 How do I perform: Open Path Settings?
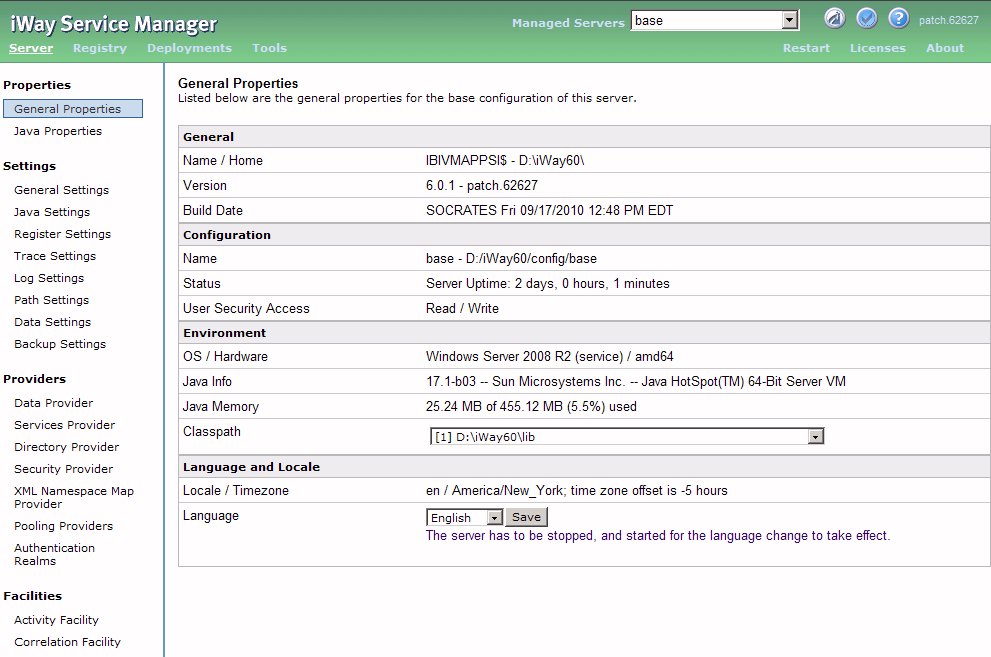click(x=51, y=300)
